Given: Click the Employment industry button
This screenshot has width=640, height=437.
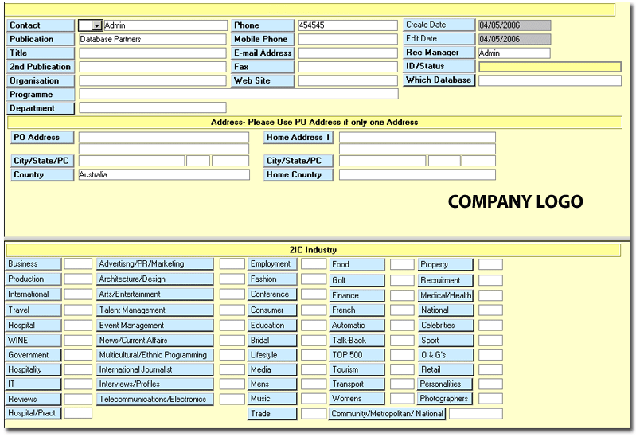Looking at the screenshot, I should 272,264.
